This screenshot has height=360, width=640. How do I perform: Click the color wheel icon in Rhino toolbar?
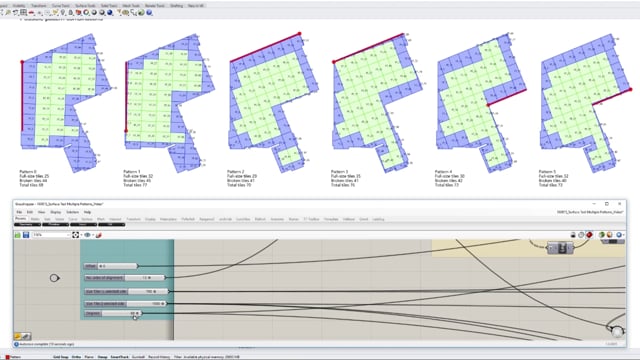point(86,13)
